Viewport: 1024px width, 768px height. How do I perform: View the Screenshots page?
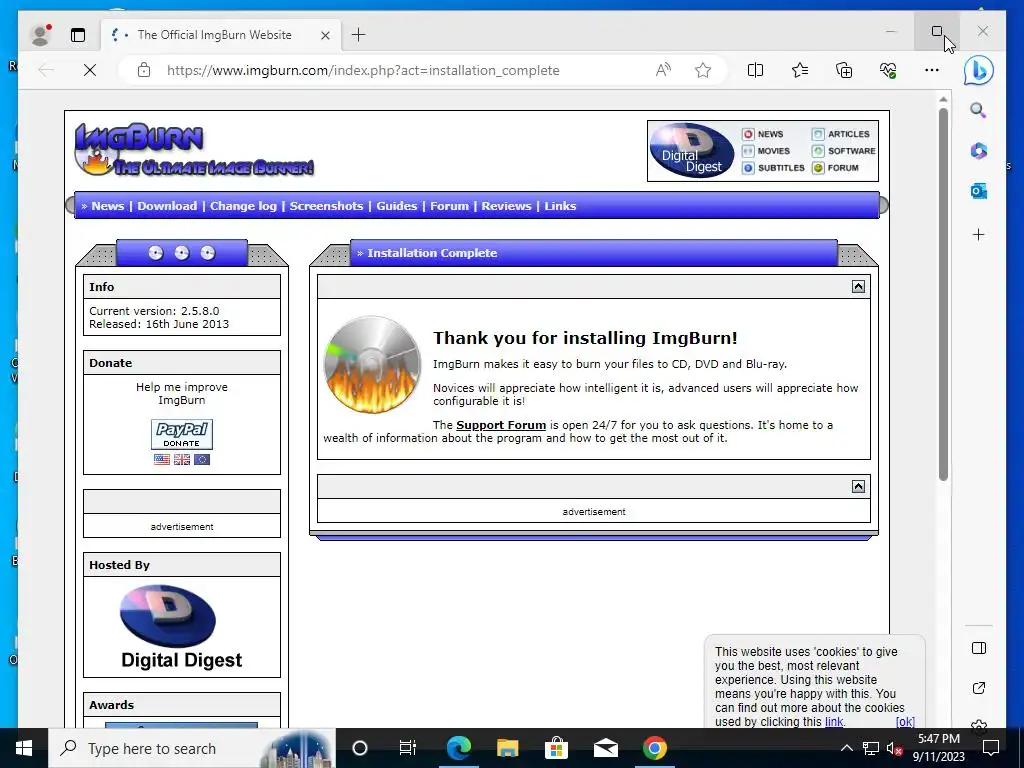coord(326,206)
